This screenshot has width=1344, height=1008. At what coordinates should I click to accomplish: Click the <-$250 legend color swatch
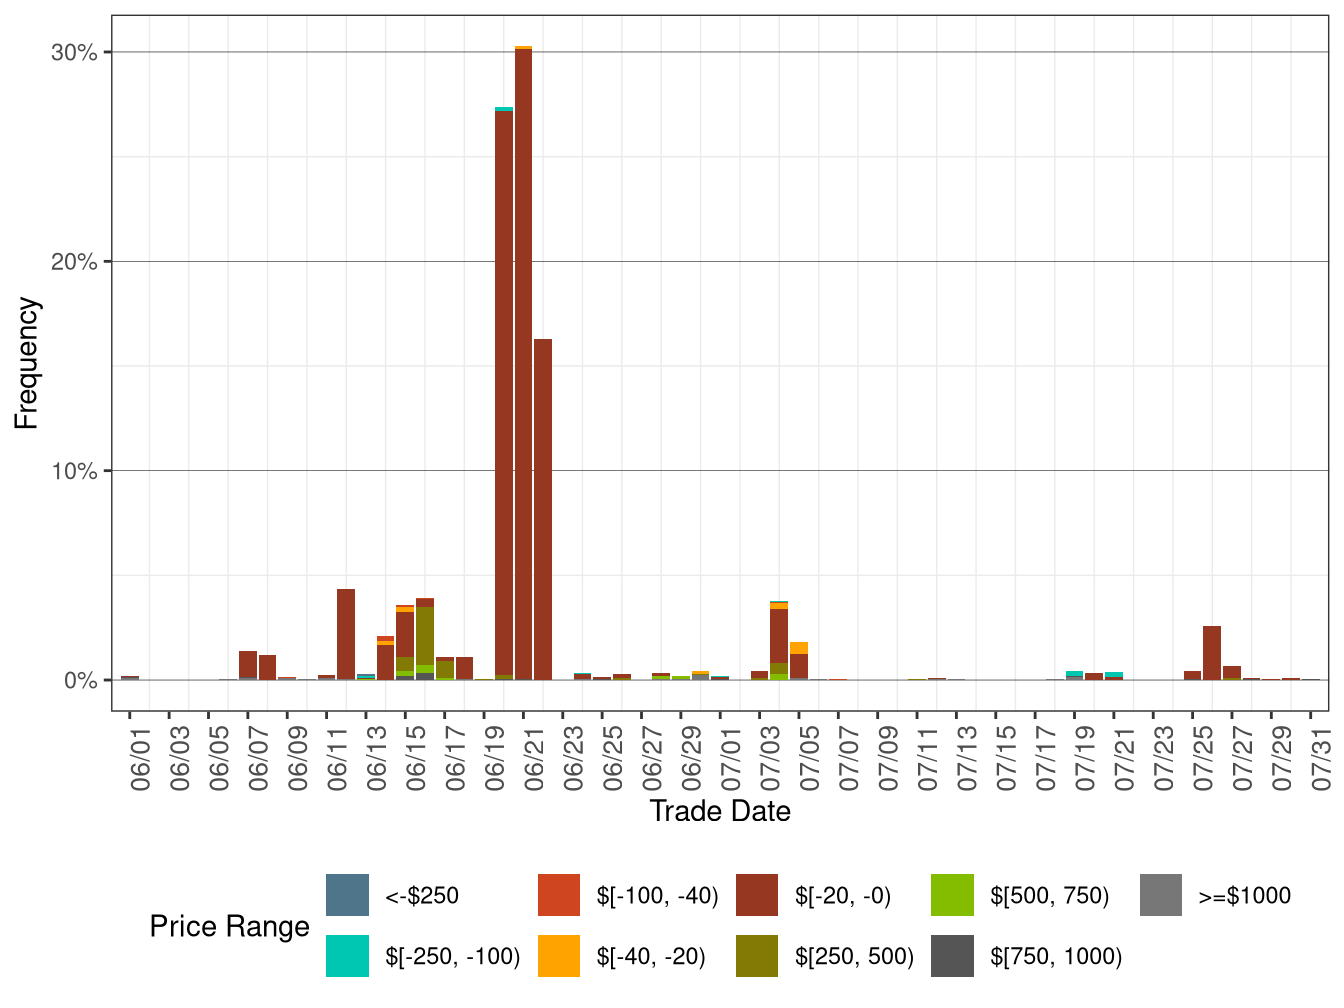pyautogui.click(x=347, y=895)
